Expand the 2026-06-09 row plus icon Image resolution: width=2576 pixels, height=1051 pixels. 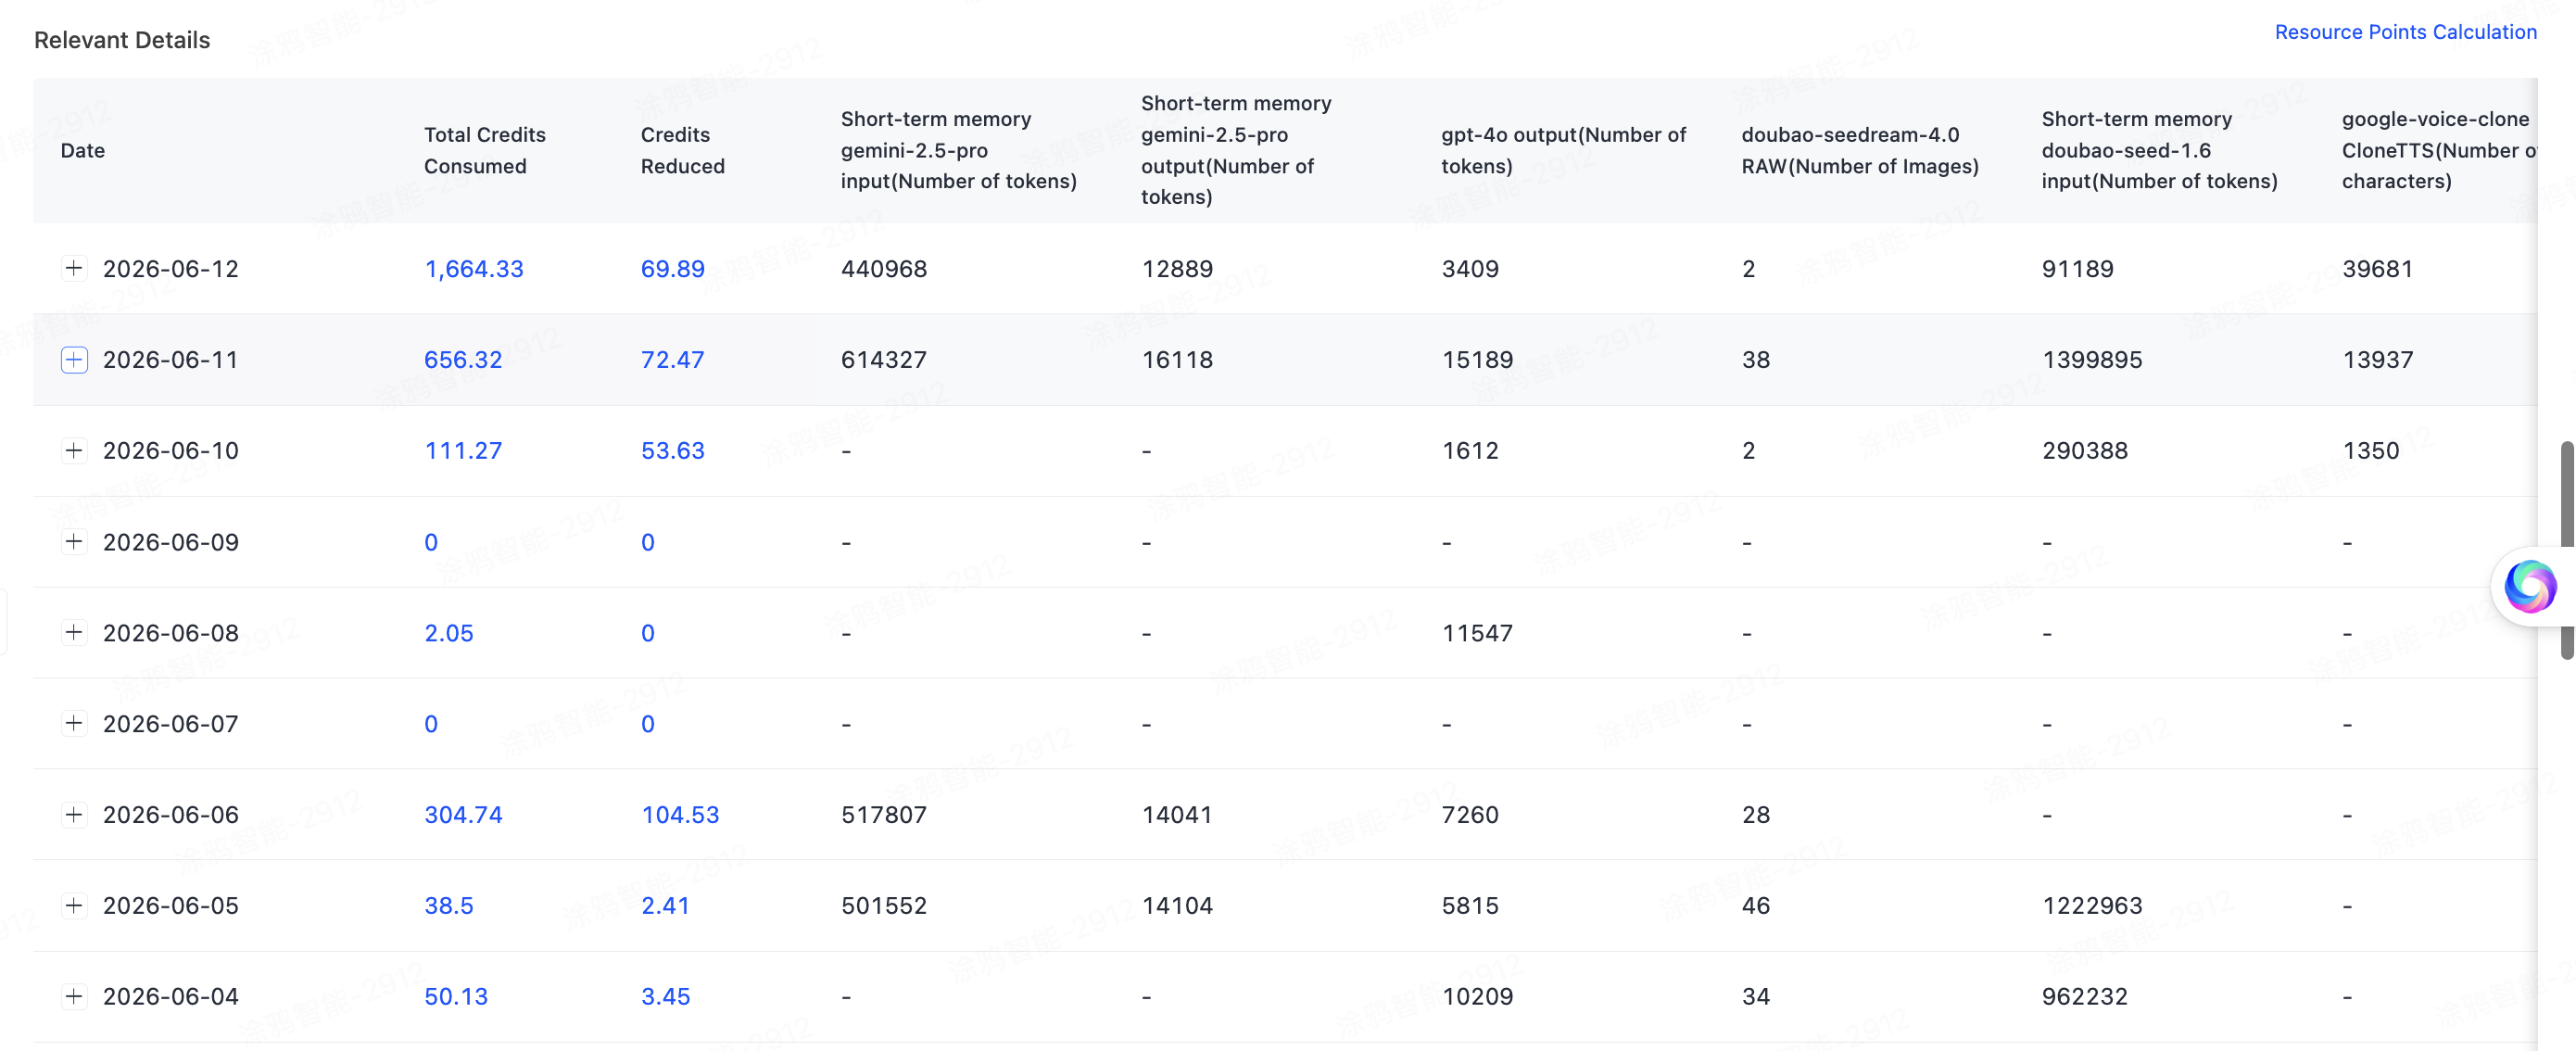pyautogui.click(x=74, y=541)
